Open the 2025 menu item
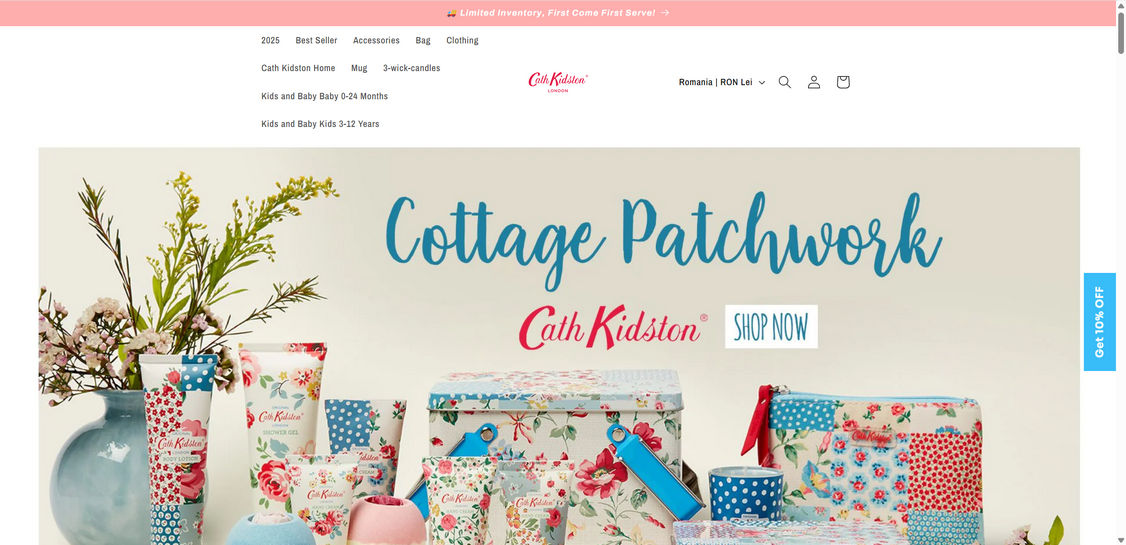This screenshot has width=1126, height=545. (x=271, y=40)
